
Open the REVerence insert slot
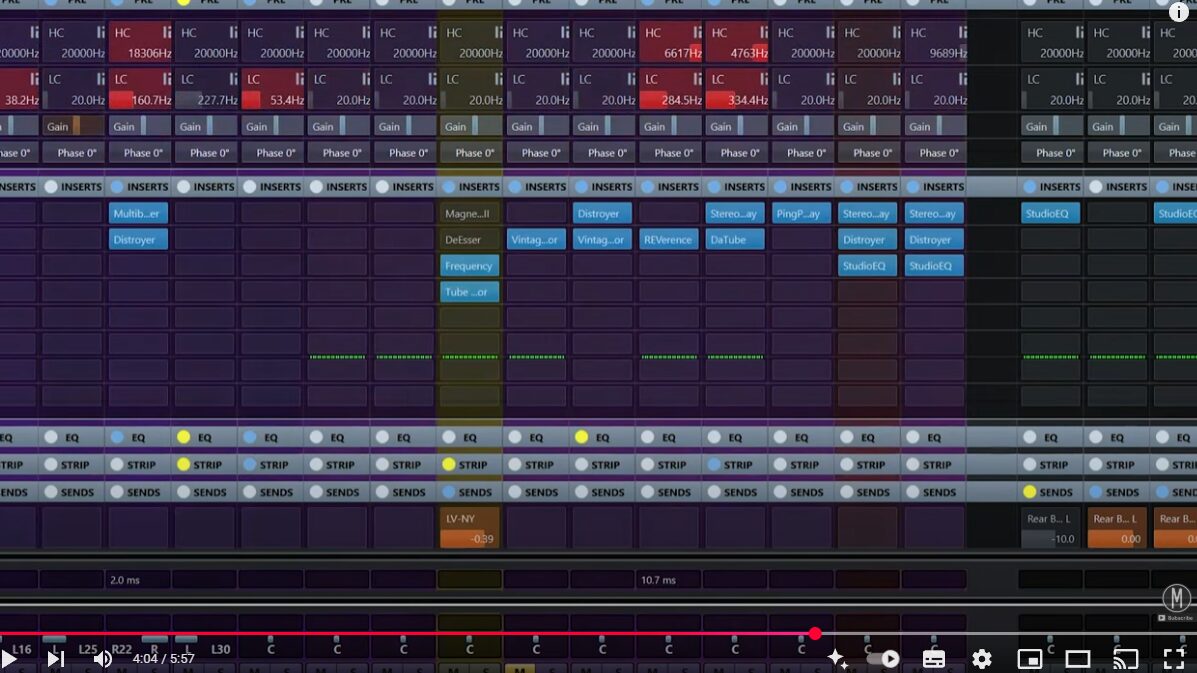[668, 240]
